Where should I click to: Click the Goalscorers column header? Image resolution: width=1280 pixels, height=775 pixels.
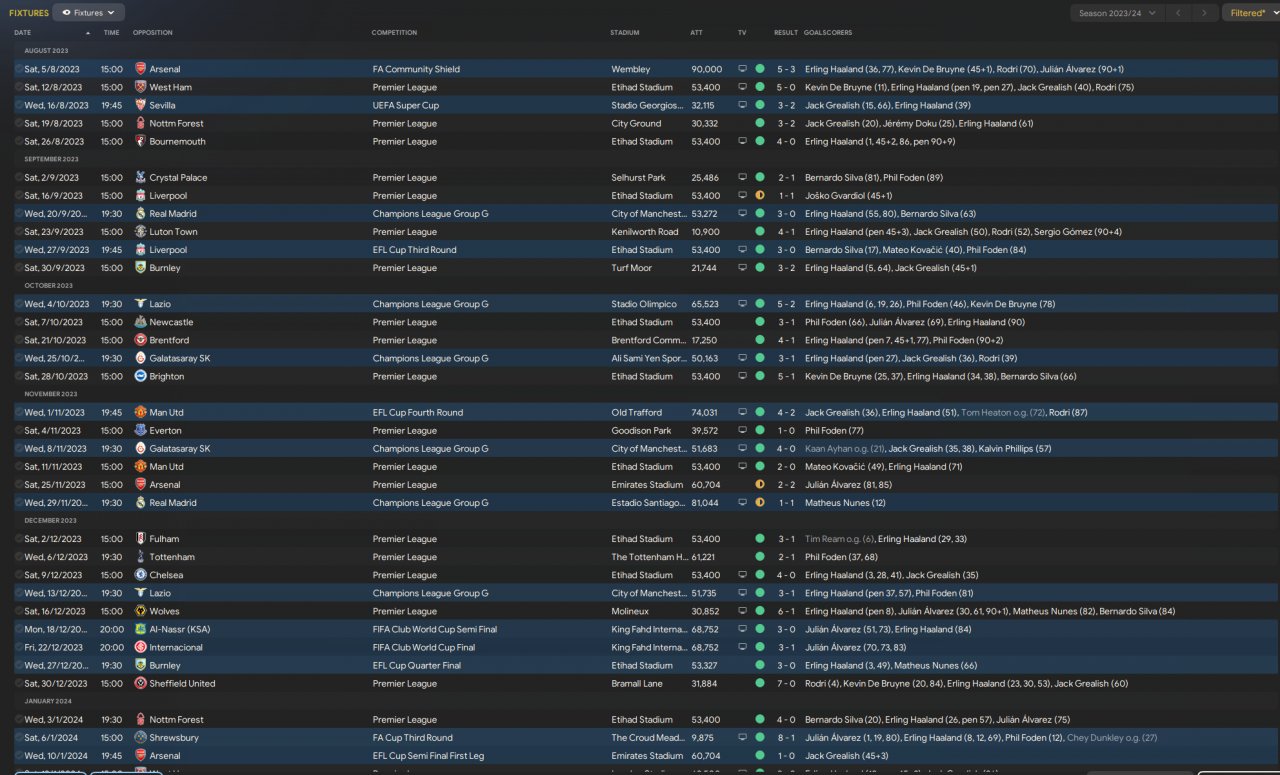[827, 33]
